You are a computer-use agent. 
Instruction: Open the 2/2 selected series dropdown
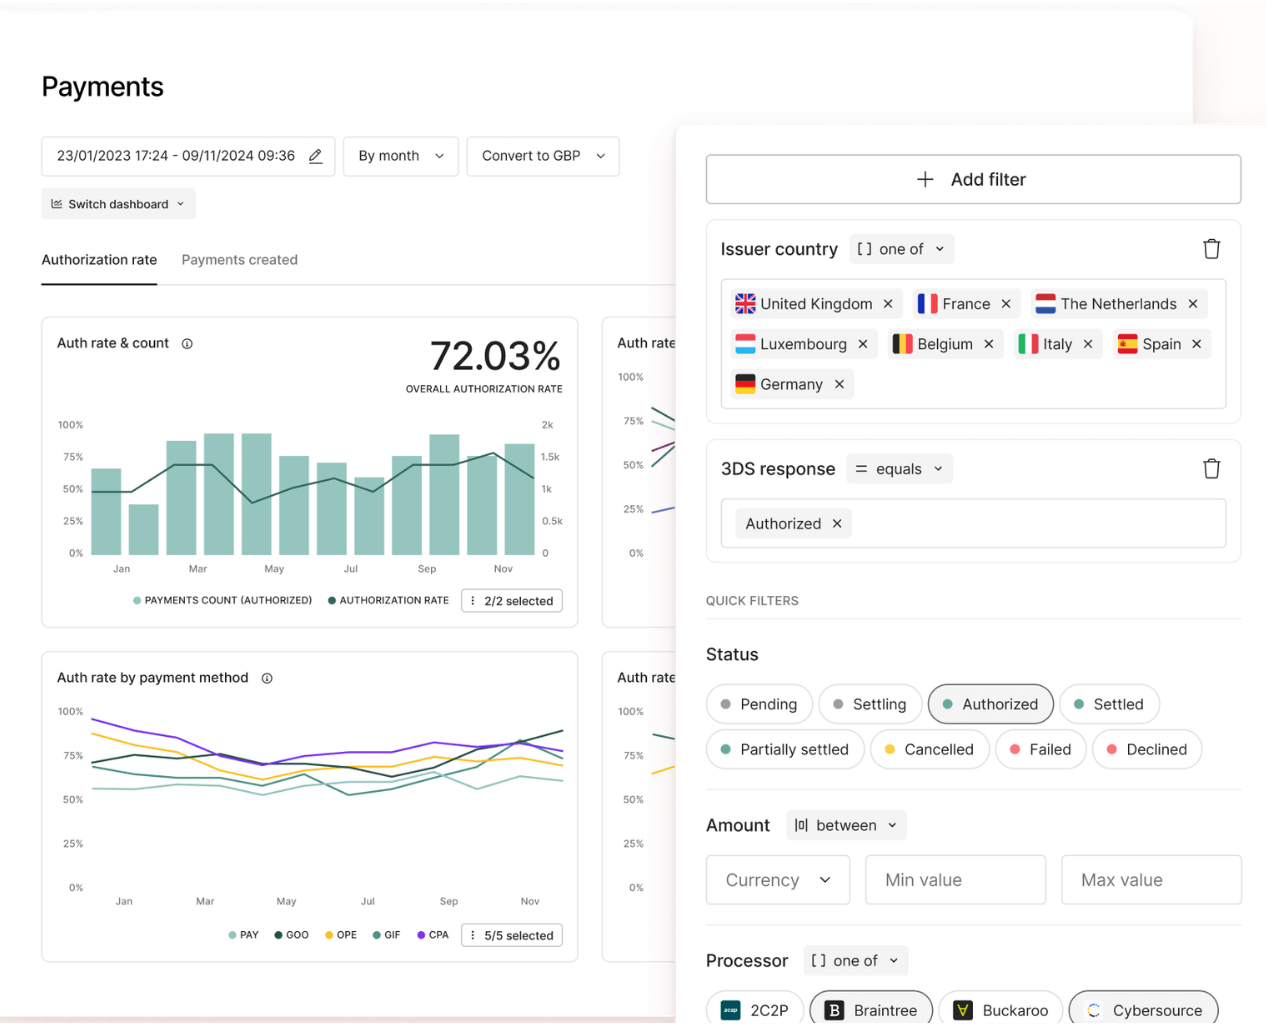pyautogui.click(x=512, y=601)
